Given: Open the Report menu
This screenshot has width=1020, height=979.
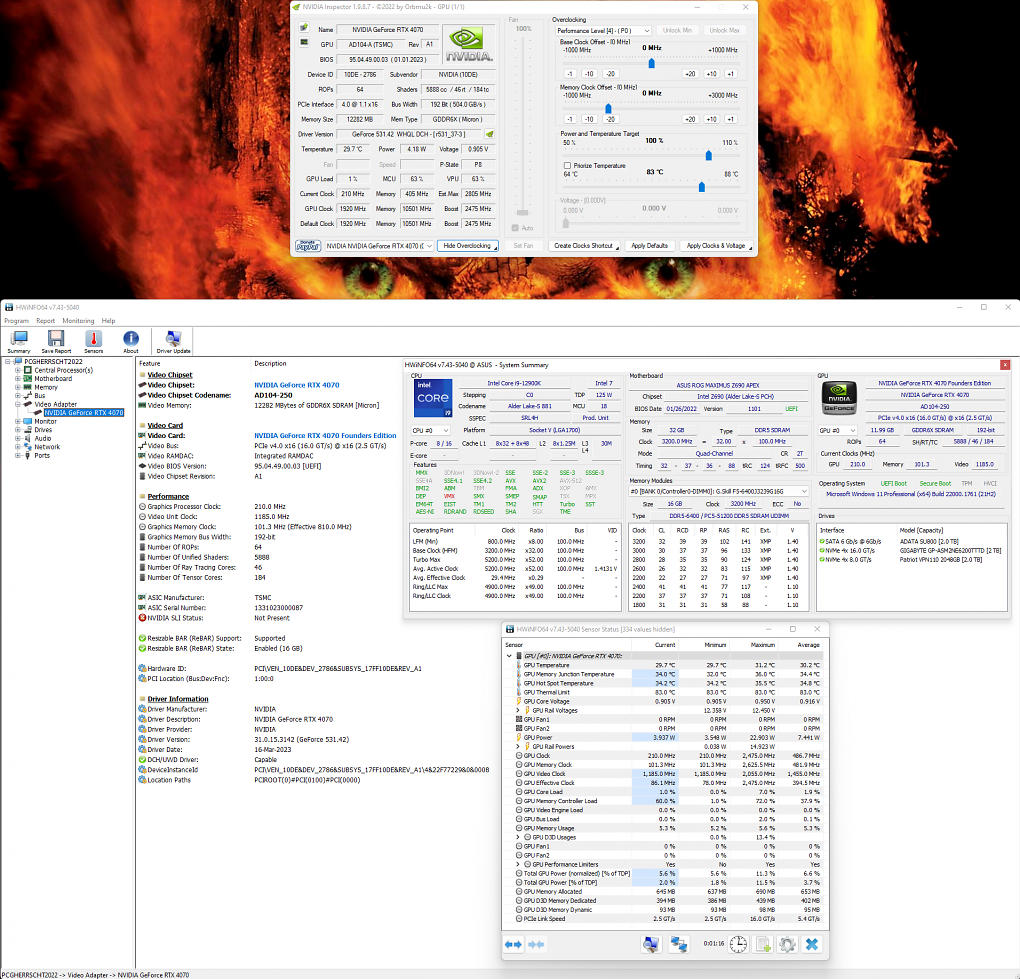Looking at the screenshot, I should coord(46,321).
